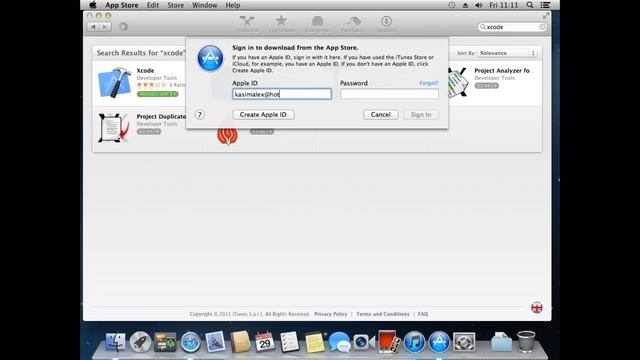The height and width of the screenshot is (360, 640).
Task: Open the Edit menu
Action: (x=153, y=5)
